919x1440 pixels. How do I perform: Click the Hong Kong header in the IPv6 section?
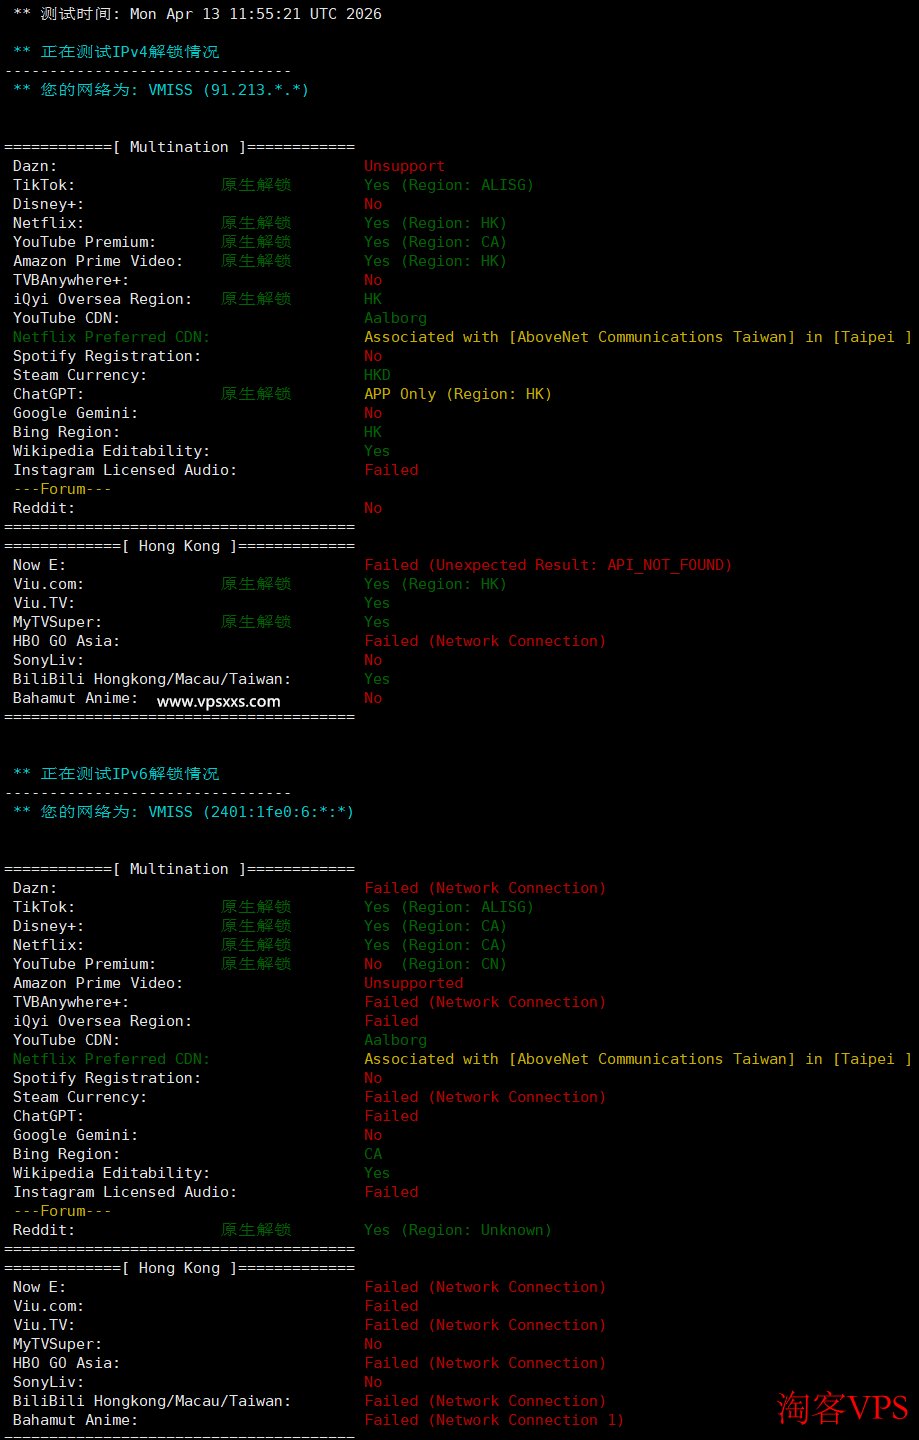(179, 1268)
